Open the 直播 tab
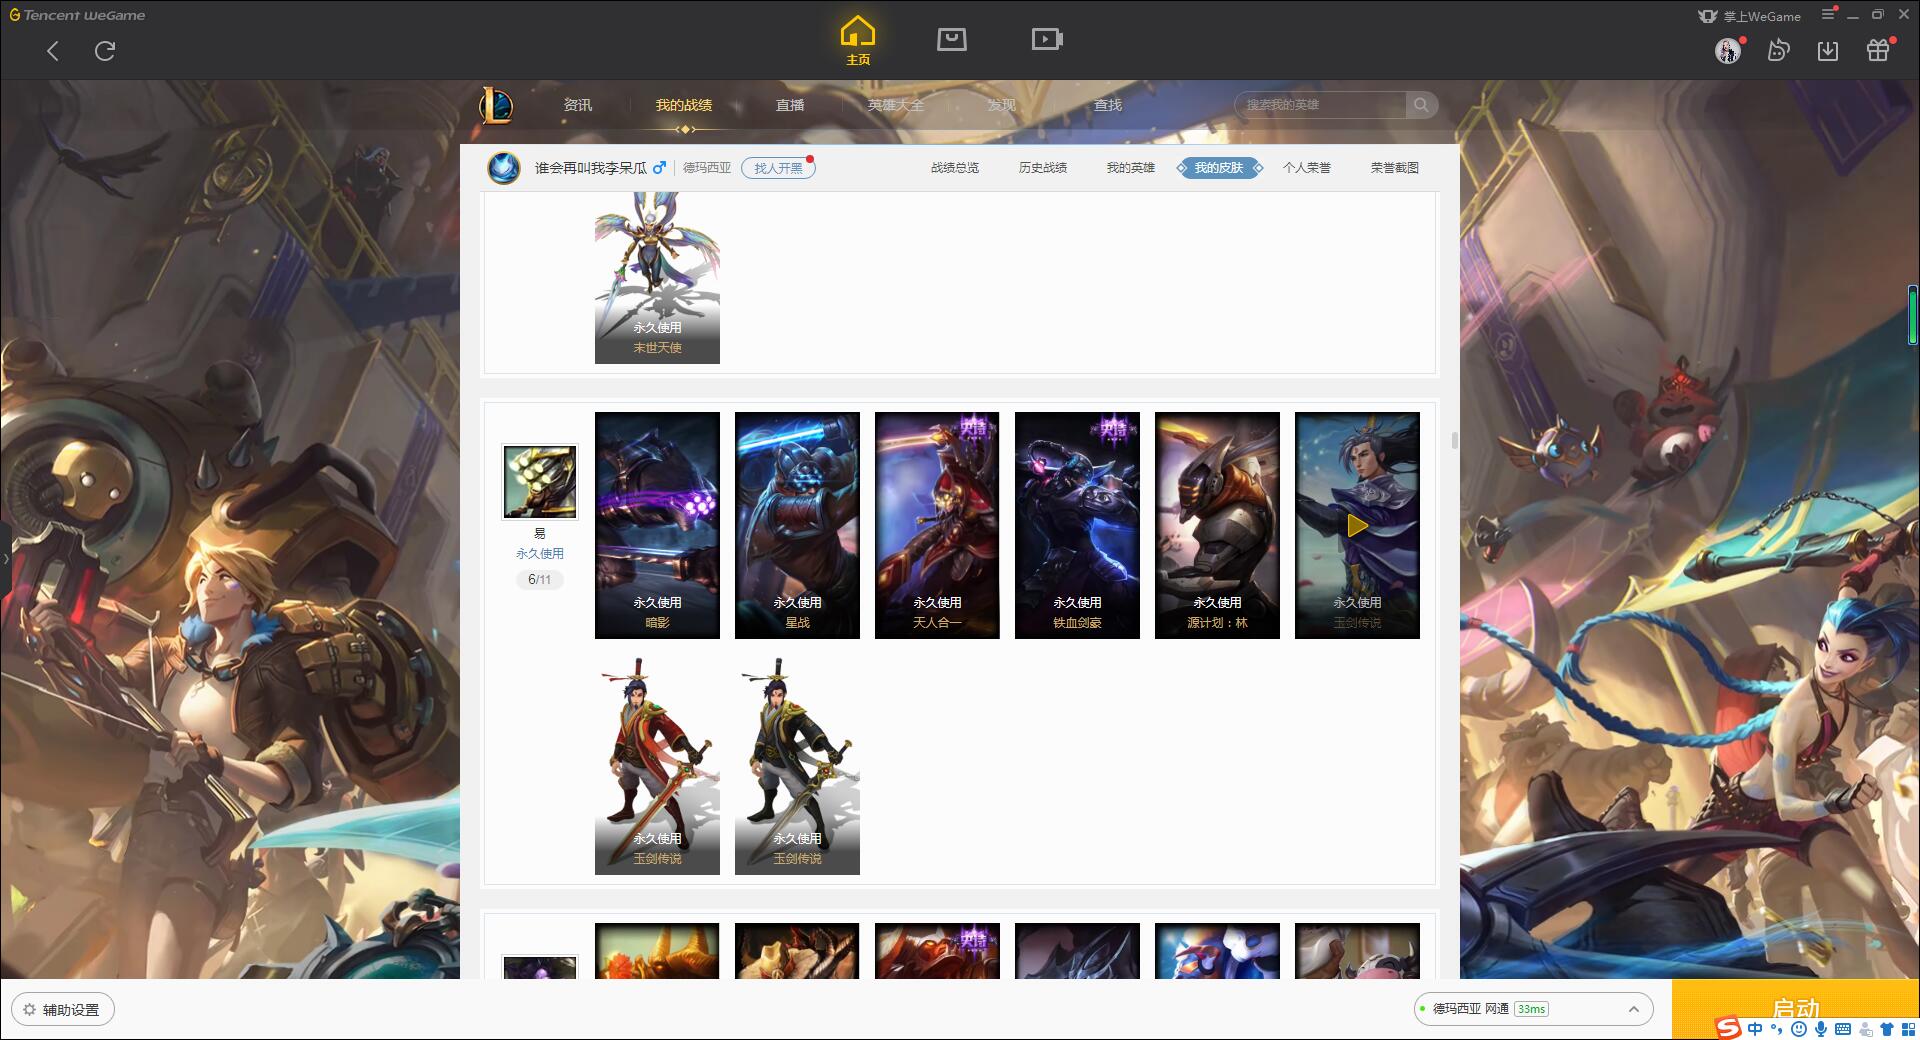 pyautogui.click(x=790, y=105)
